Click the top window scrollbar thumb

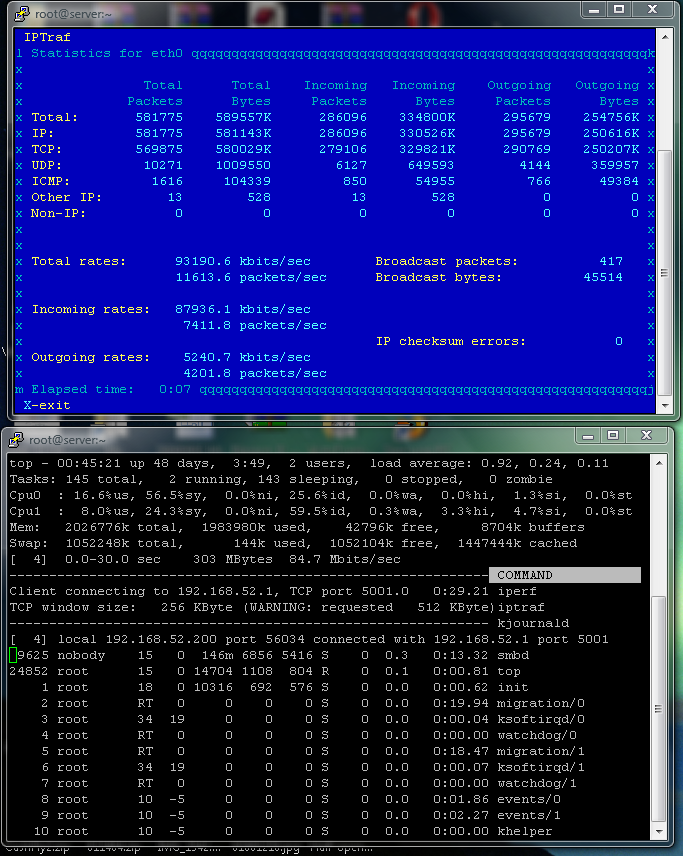pos(659,709)
